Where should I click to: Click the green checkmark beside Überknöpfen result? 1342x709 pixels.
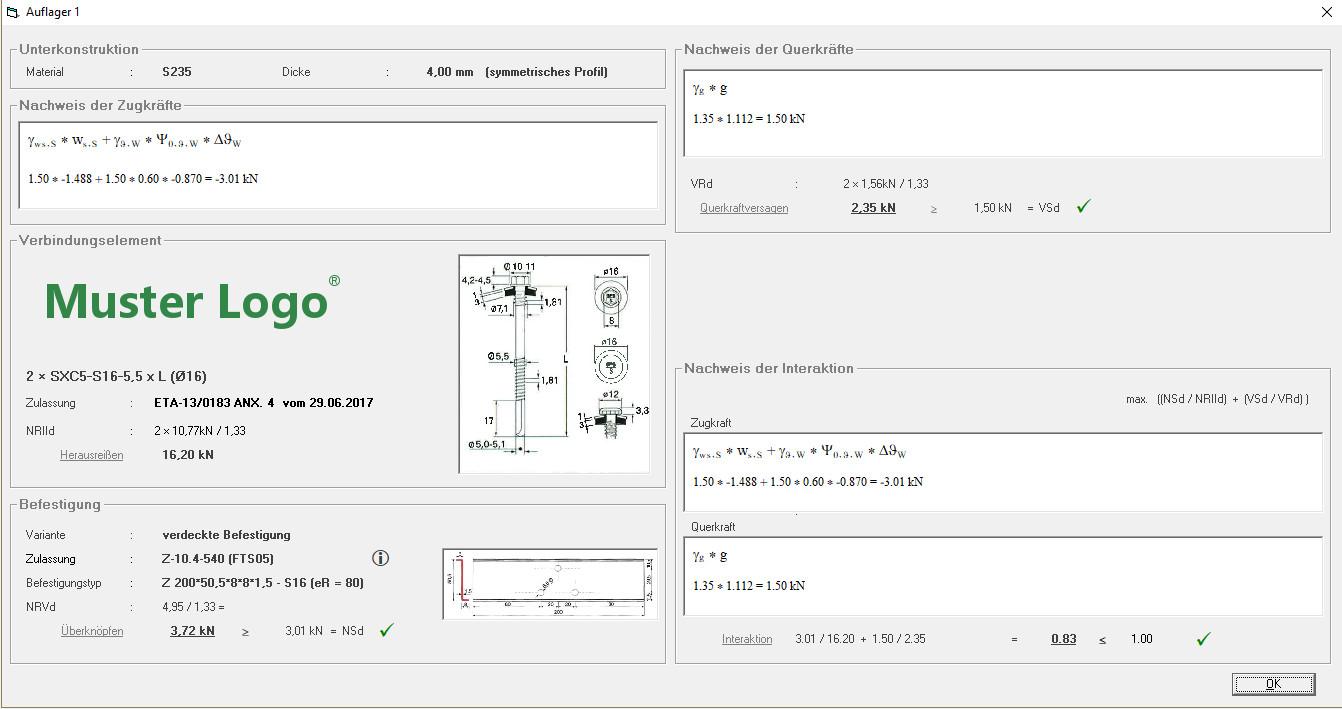(386, 630)
